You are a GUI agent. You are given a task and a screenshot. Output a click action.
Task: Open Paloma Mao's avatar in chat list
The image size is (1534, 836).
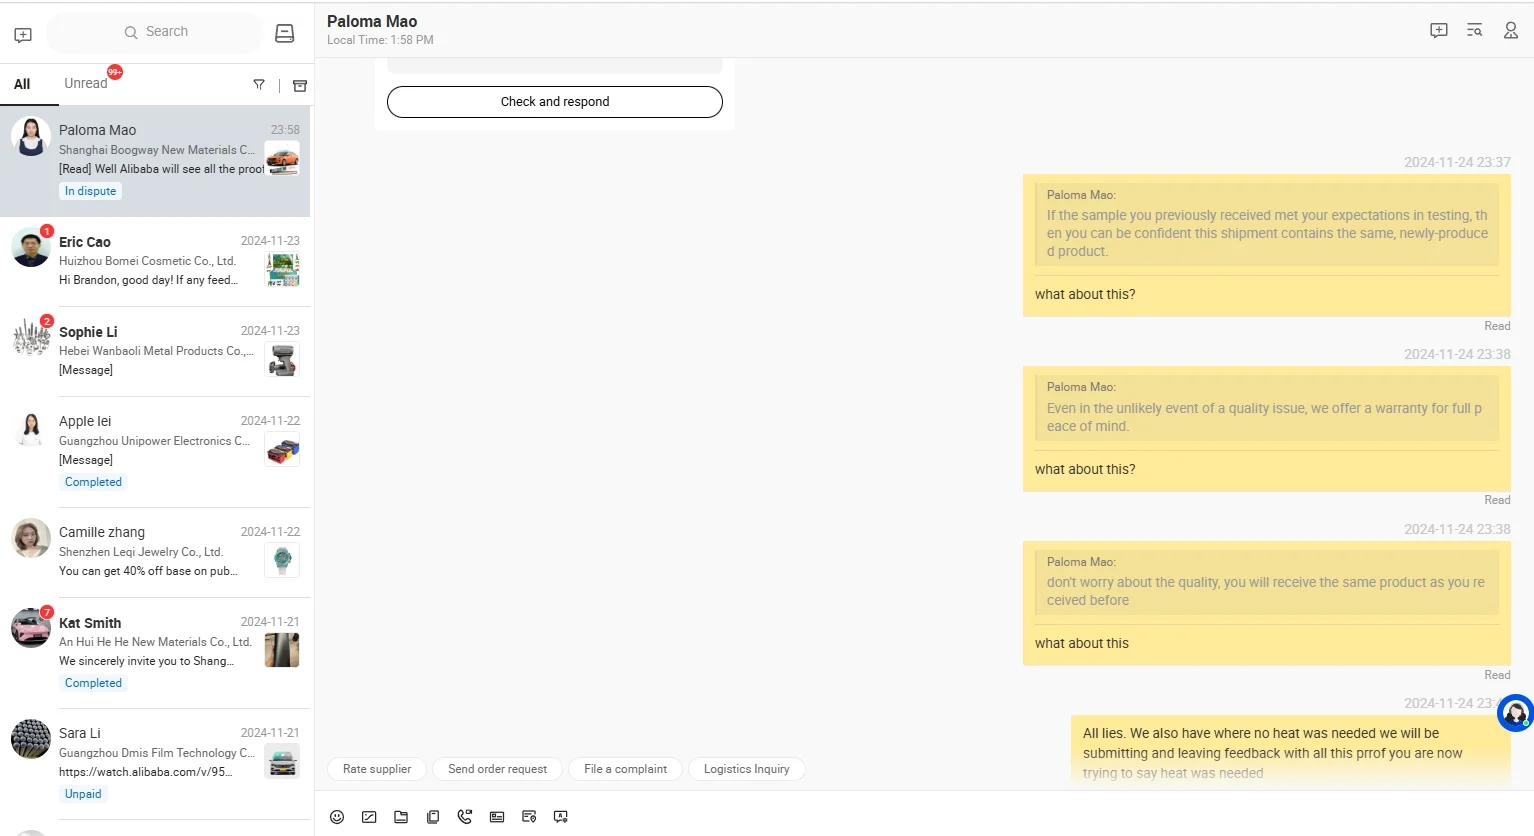31,137
